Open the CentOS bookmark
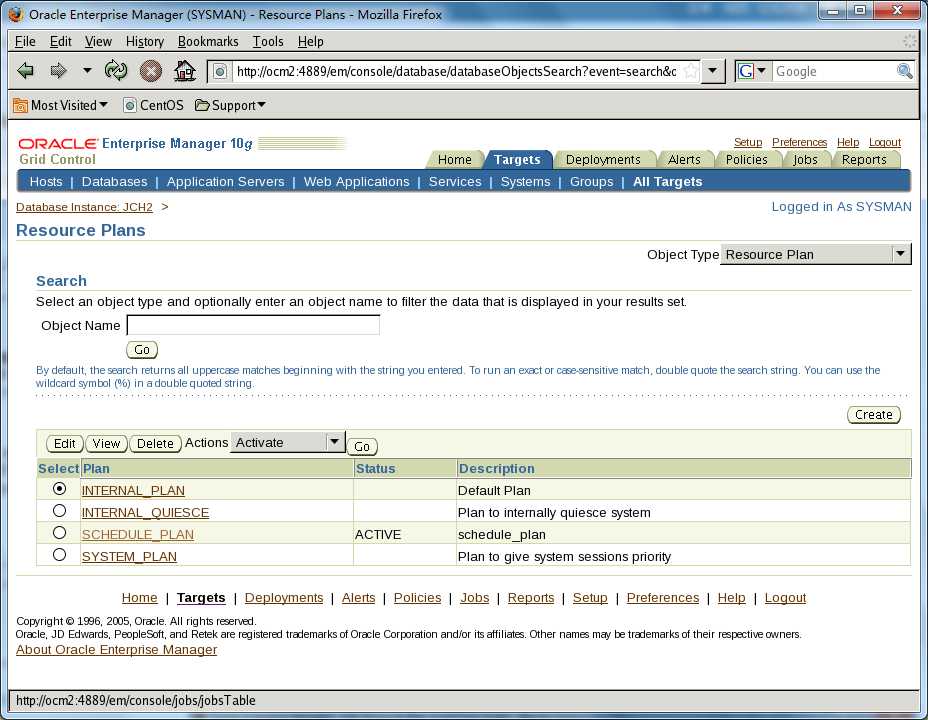This screenshot has height=720, width=928. click(x=153, y=105)
